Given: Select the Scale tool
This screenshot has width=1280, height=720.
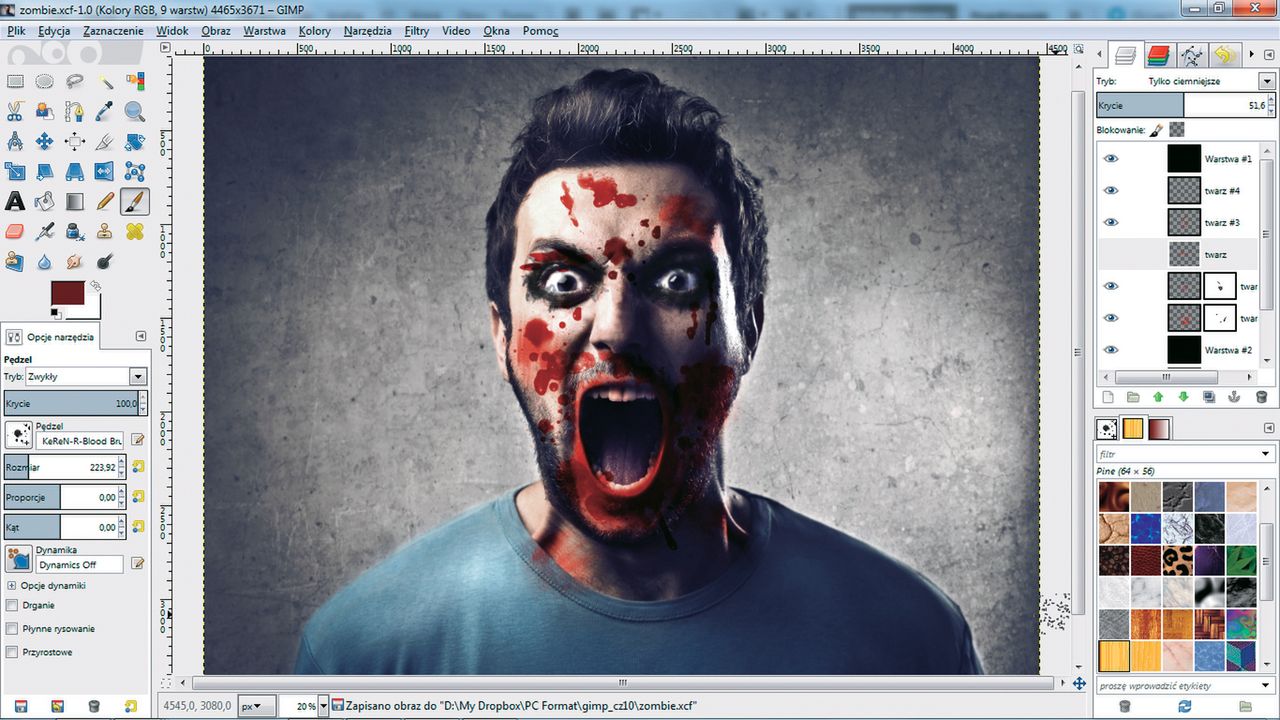Looking at the screenshot, I should pos(15,172).
